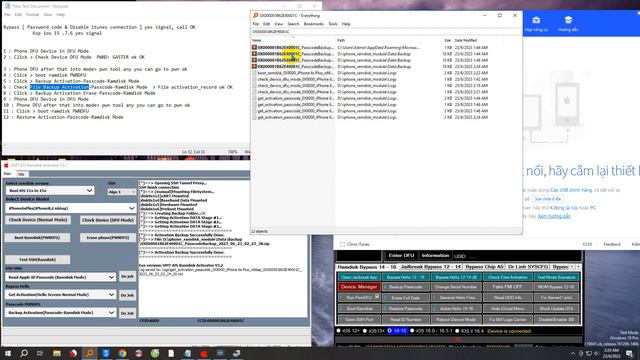Image resolution: width=640 pixels, height=360 pixels.
Task: Switch to Dr Linh SYSCFG tab
Action: pos(528,267)
